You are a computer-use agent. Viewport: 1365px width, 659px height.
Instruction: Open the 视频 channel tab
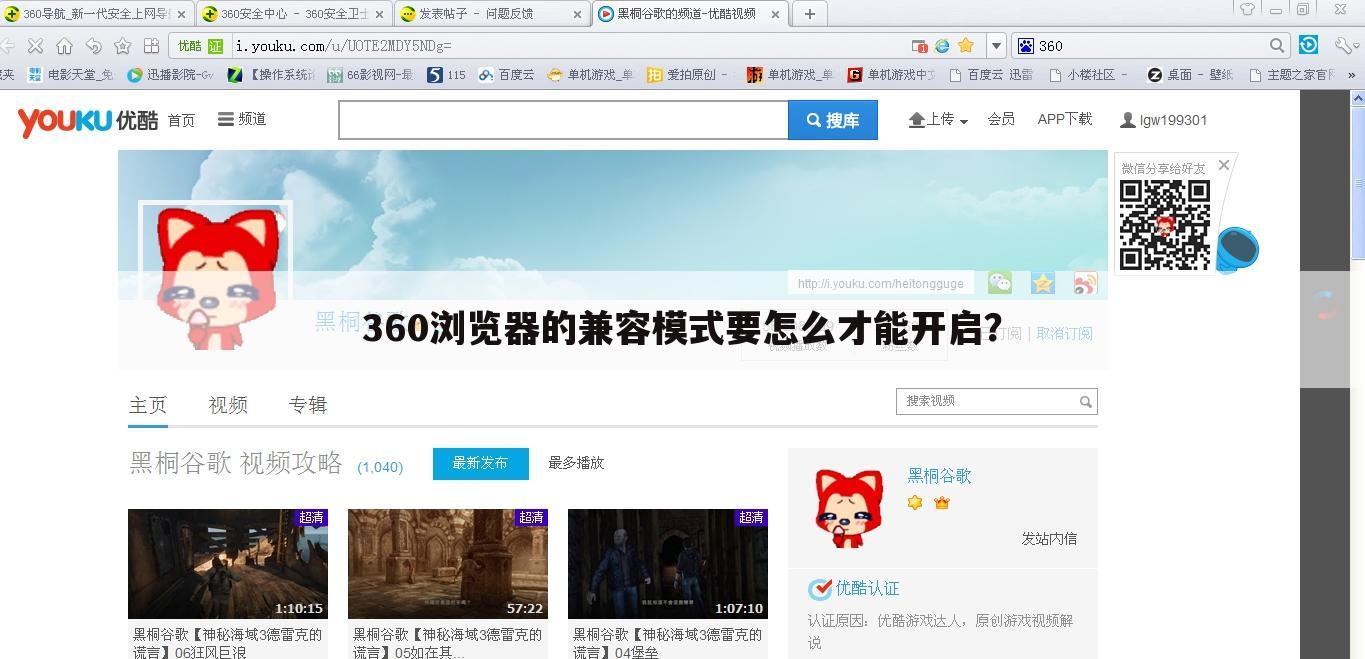(228, 405)
